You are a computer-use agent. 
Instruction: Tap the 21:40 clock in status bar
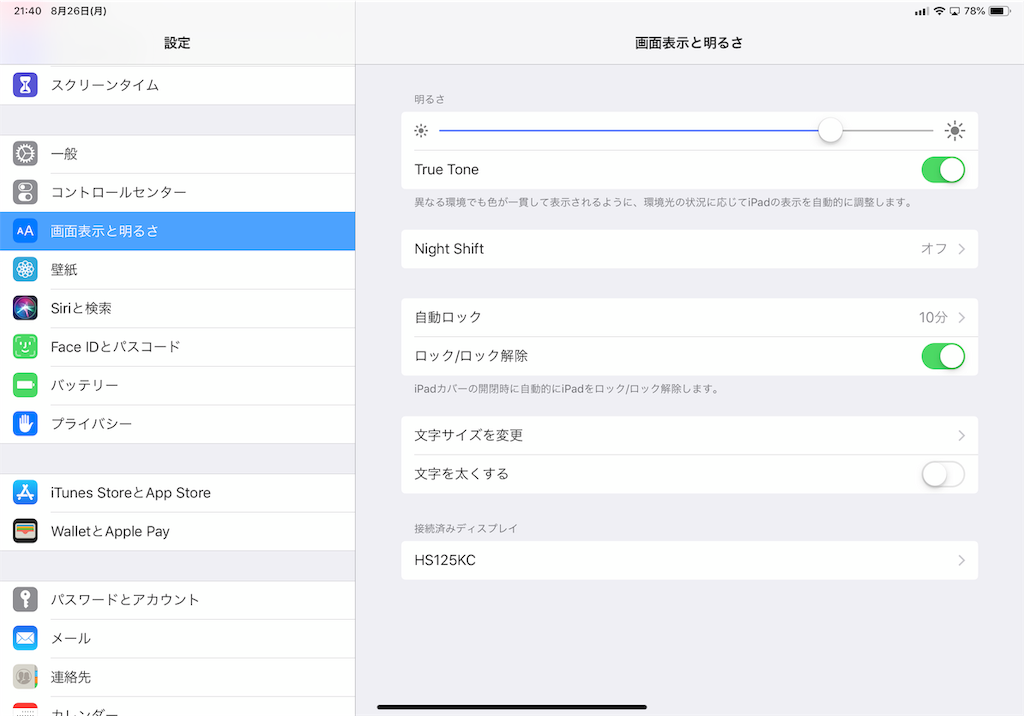[27, 11]
